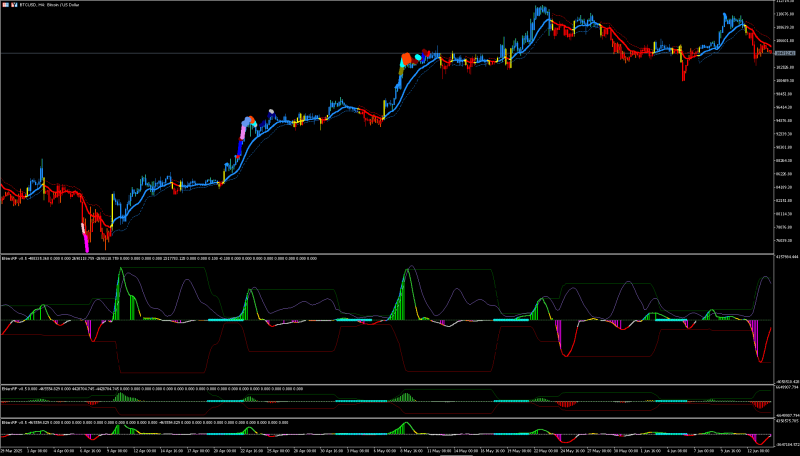The height and width of the screenshot is (456, 800).
Task: Click the highlighted current price label on the price axis
Action: click(785, 53)
